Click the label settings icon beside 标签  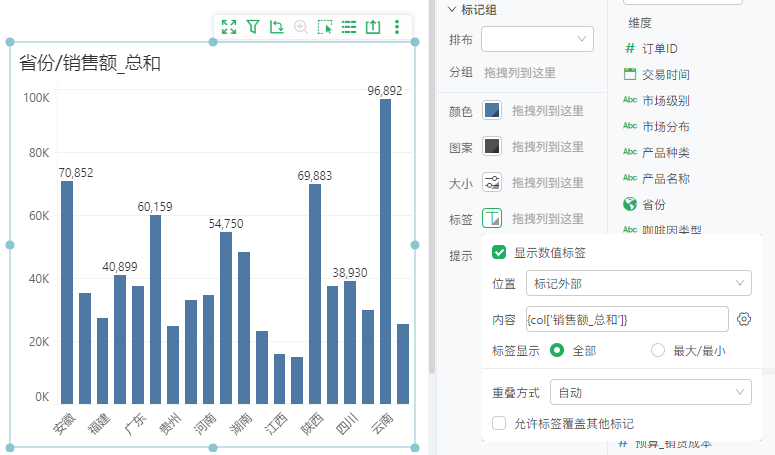pyautogui.click(x=492, y=218)
